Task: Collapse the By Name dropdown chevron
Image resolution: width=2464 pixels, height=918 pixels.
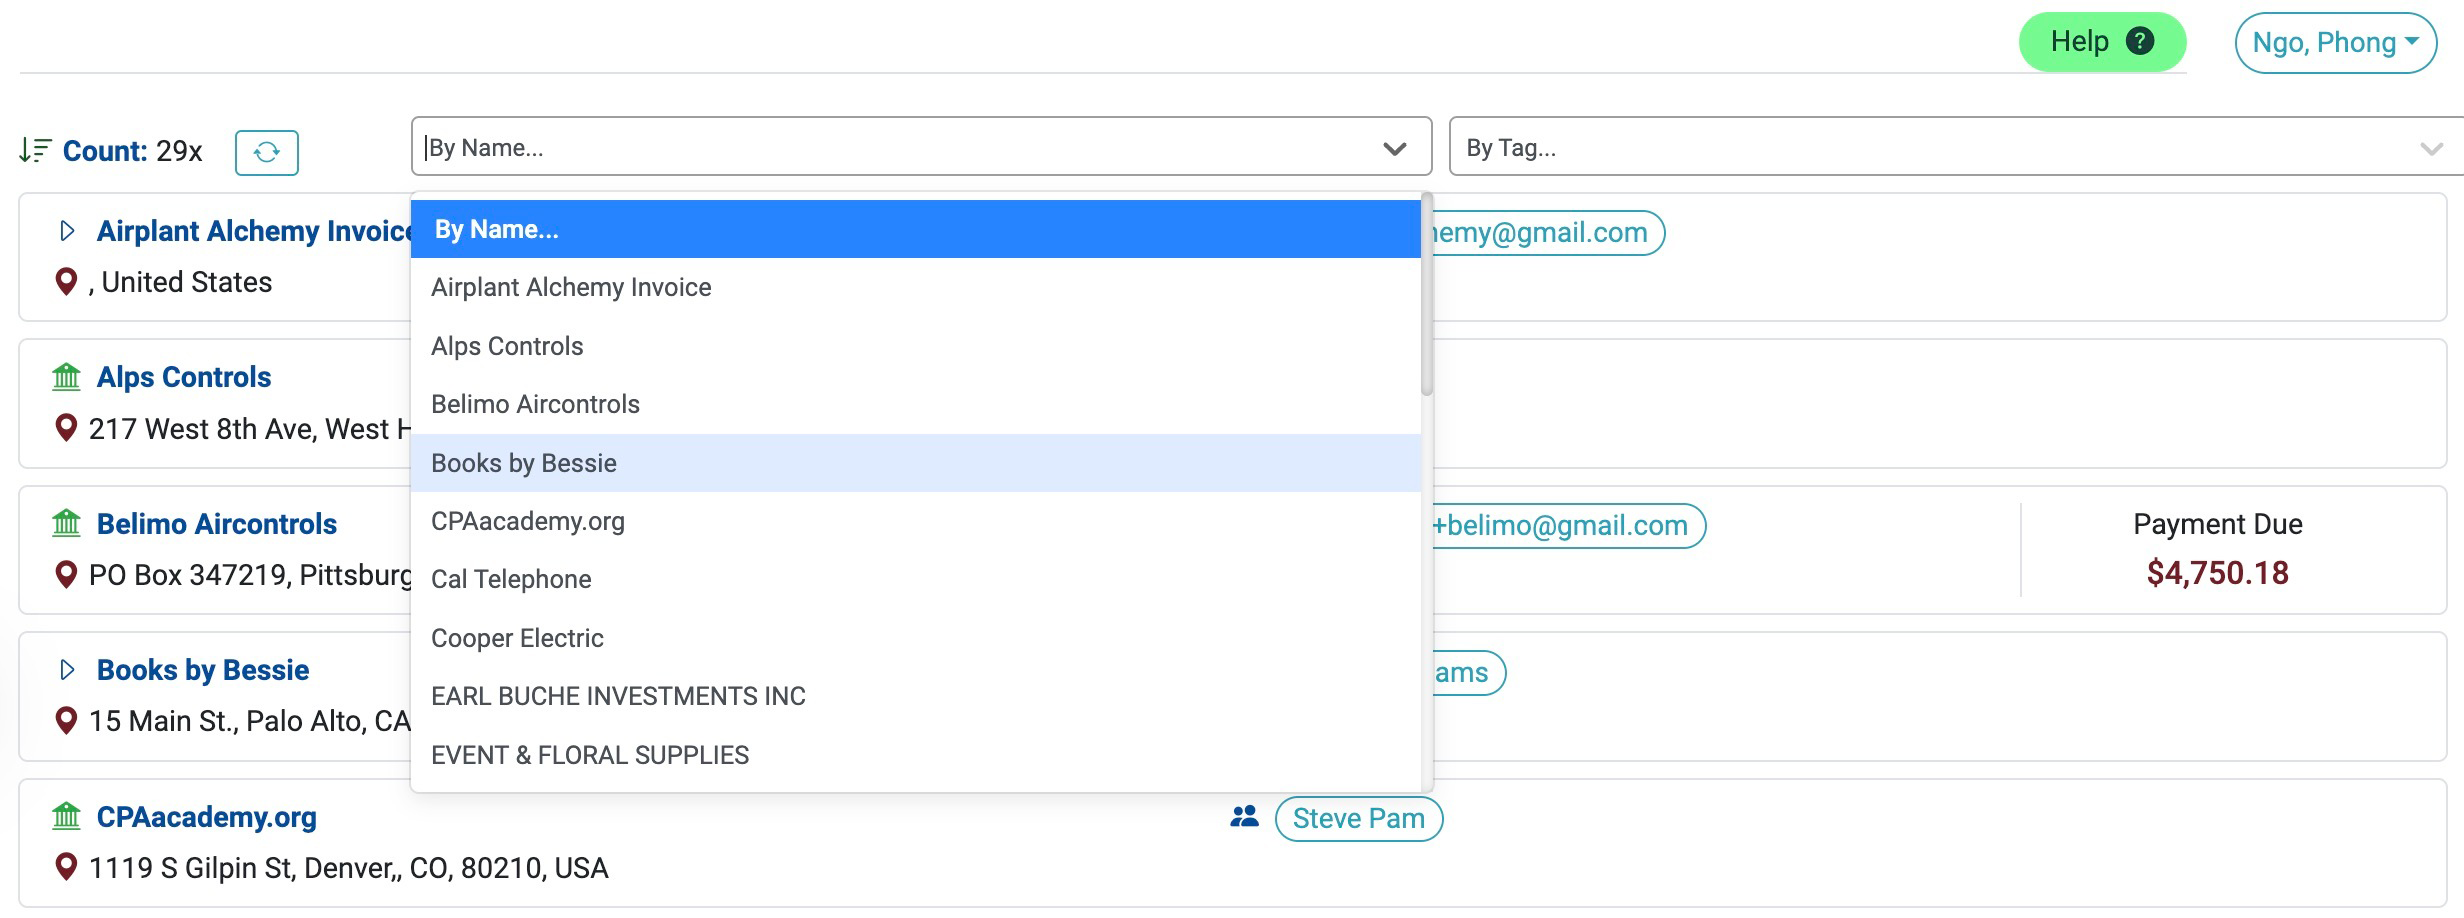Action: tap(1394, 149)
